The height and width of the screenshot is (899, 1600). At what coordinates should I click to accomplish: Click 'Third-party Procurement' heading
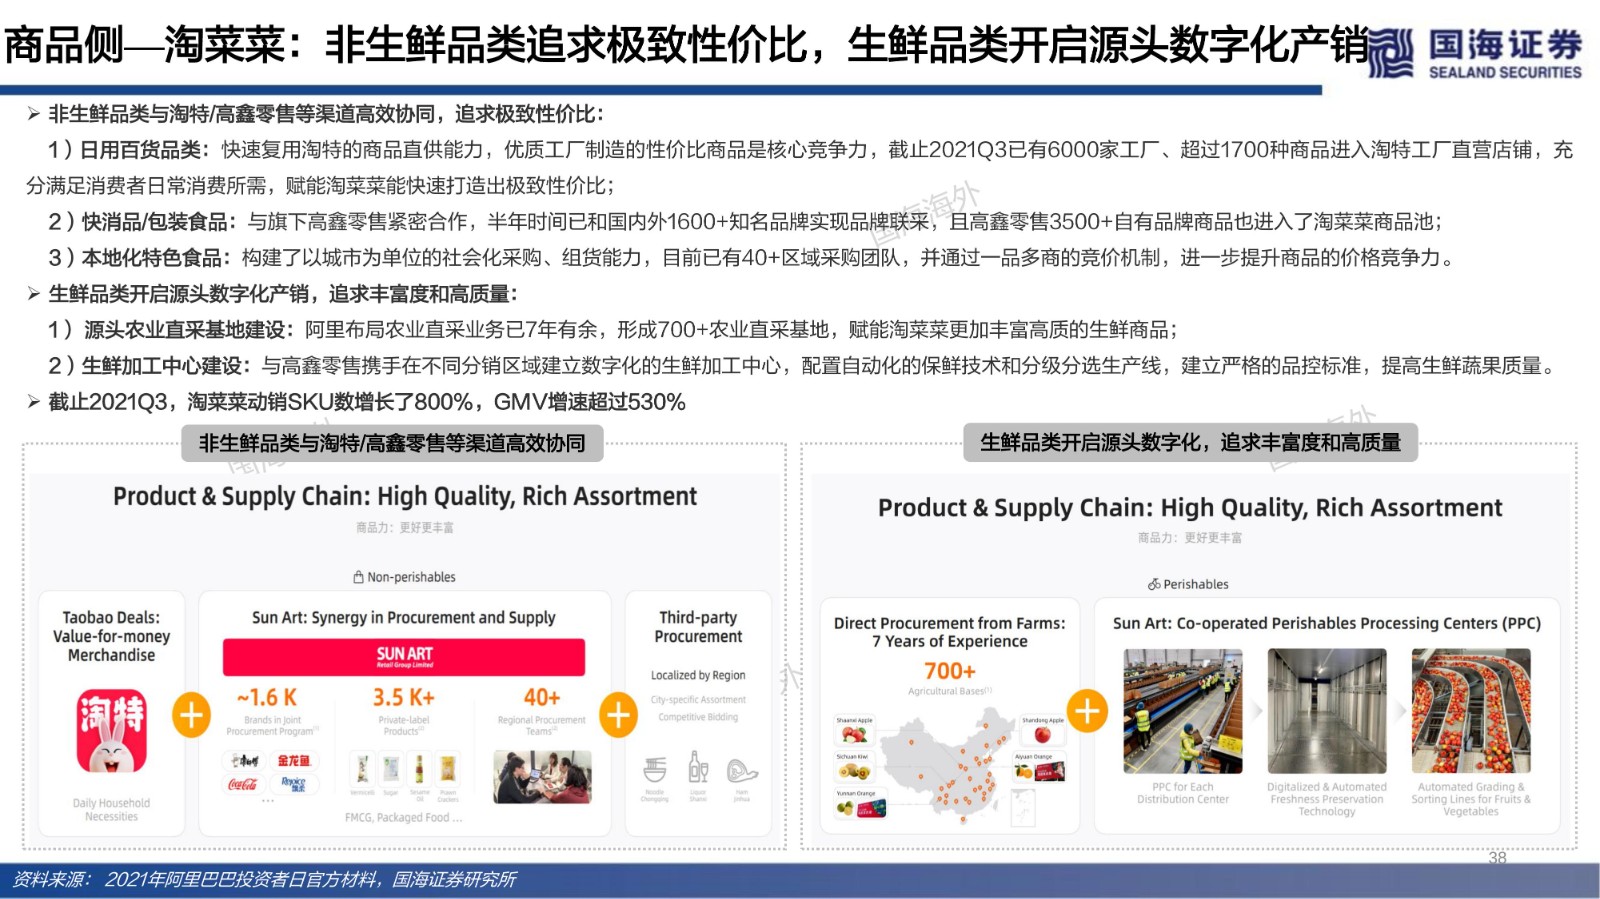coord(698,627)
